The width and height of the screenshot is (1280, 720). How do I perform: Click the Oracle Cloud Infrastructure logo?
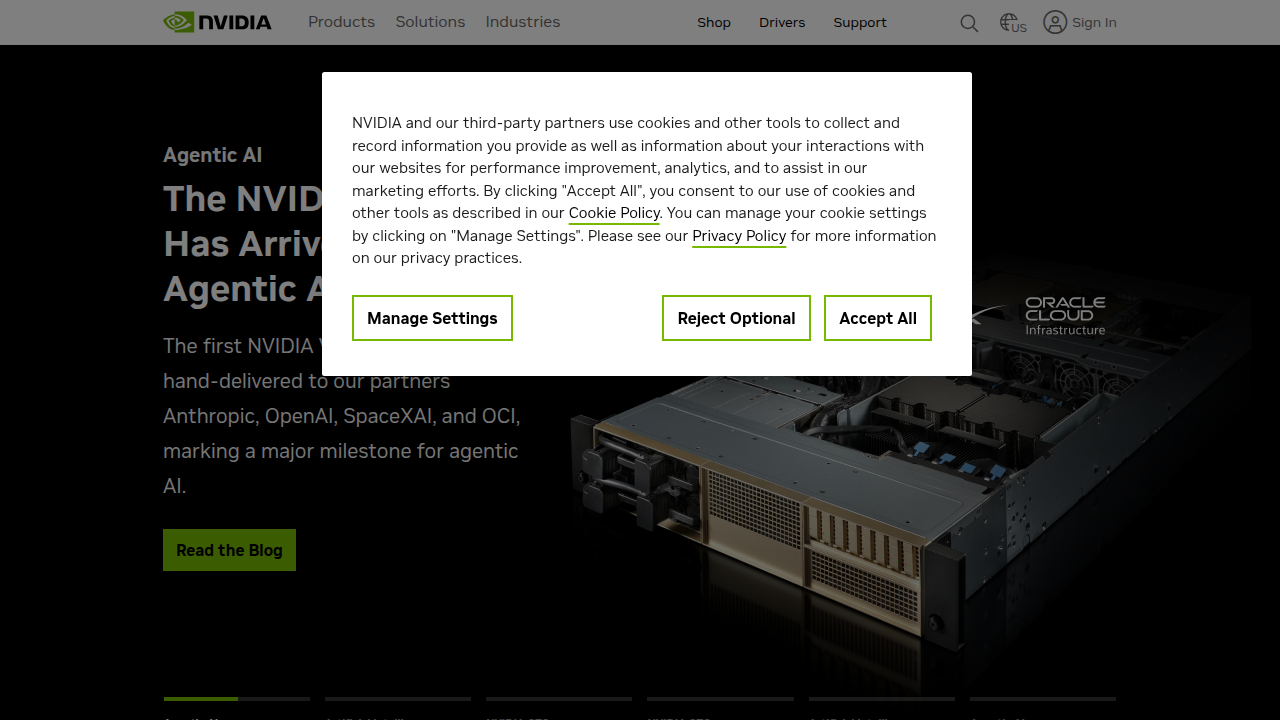point(1065,315)
